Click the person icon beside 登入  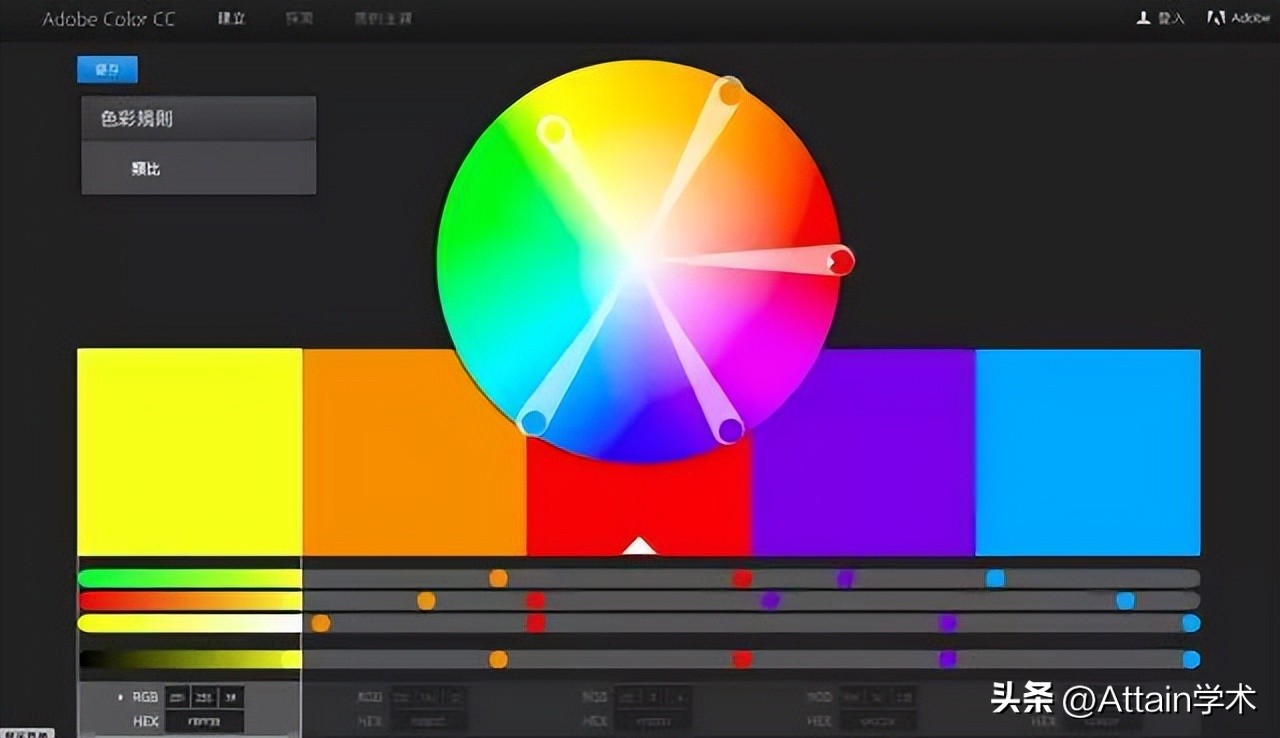pyautogui.click(x=1143, y=18)
